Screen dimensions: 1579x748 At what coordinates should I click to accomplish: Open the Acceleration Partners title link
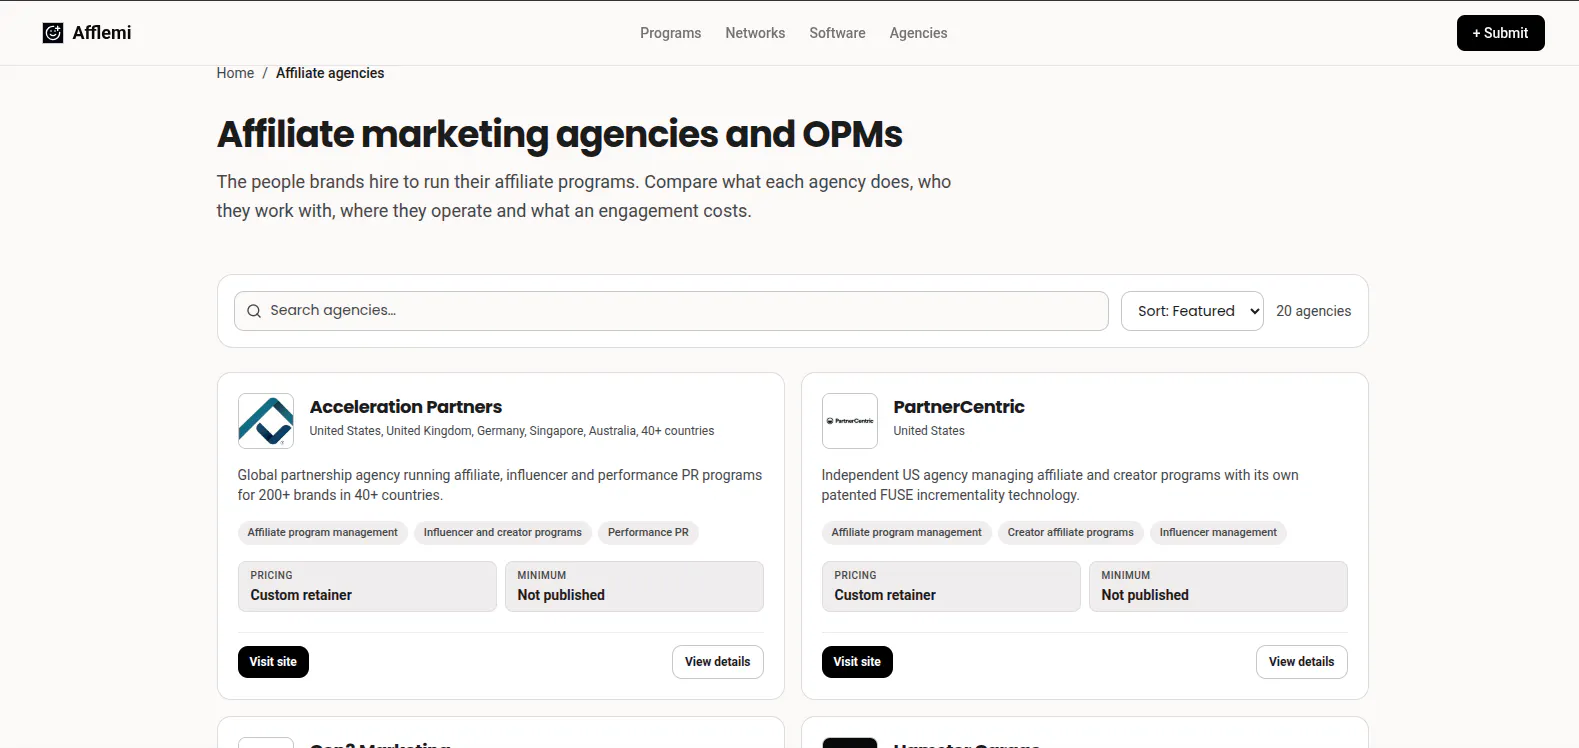pos(406,407)
